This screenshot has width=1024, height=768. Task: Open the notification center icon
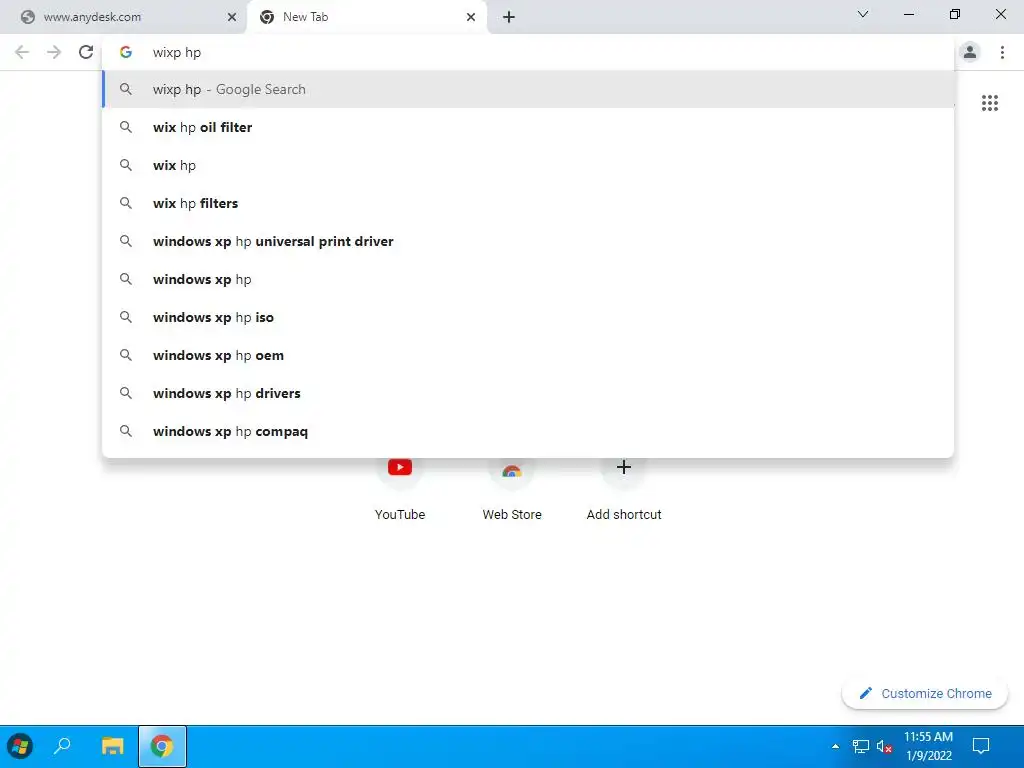(981, 746)
